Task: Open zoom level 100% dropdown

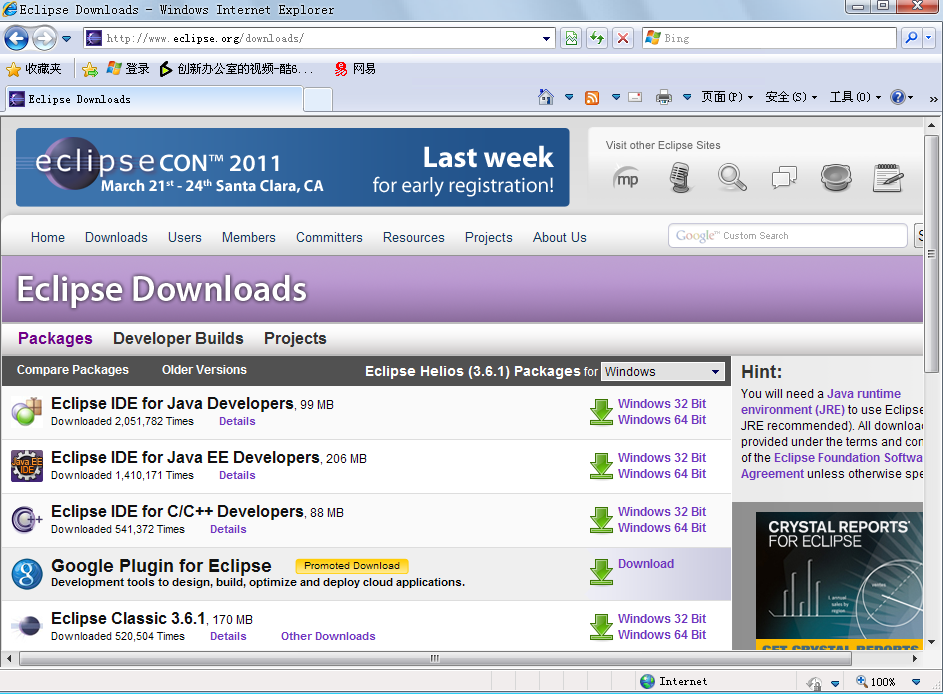Action: tap(915, 682)
